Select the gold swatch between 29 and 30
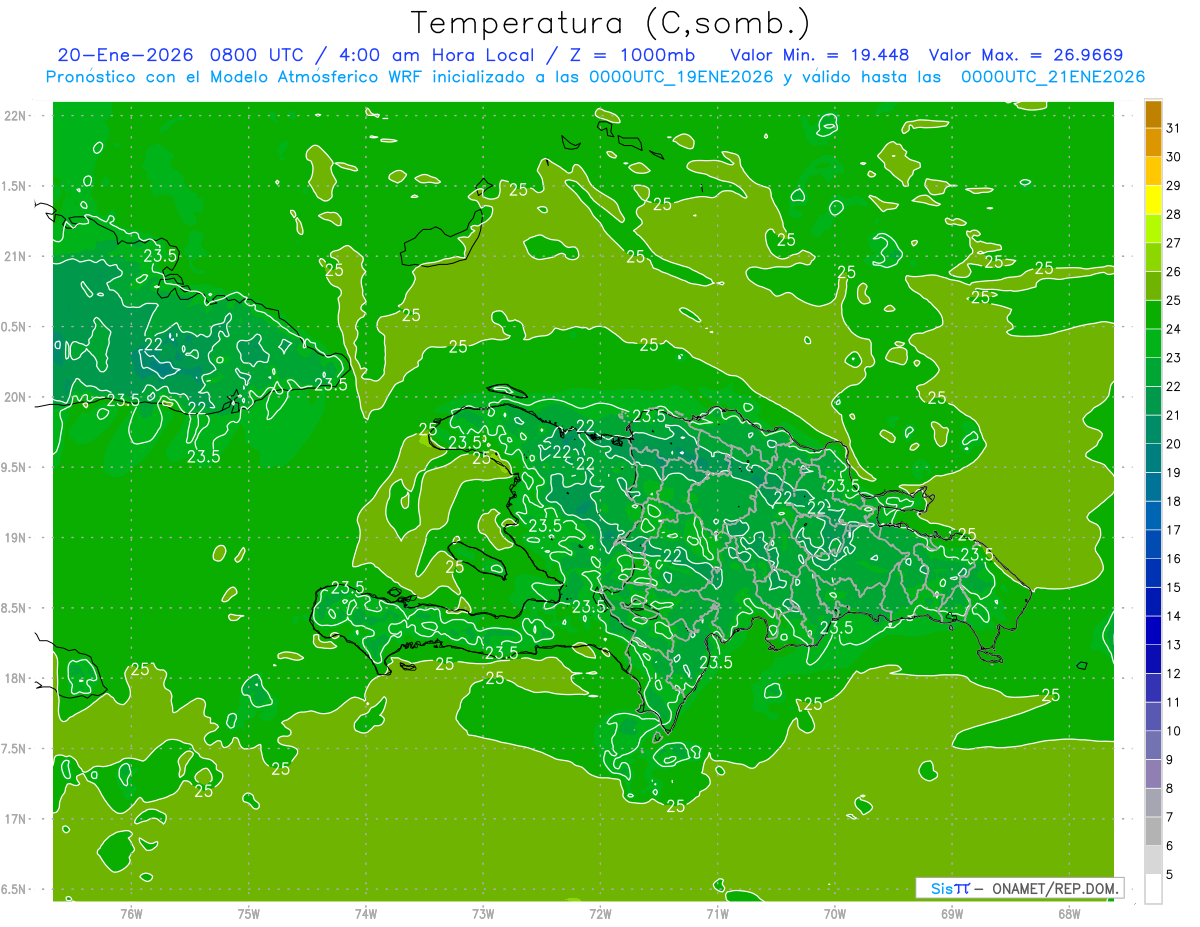This screenshot has width=1200, height=927. [x=1153, y=171]
